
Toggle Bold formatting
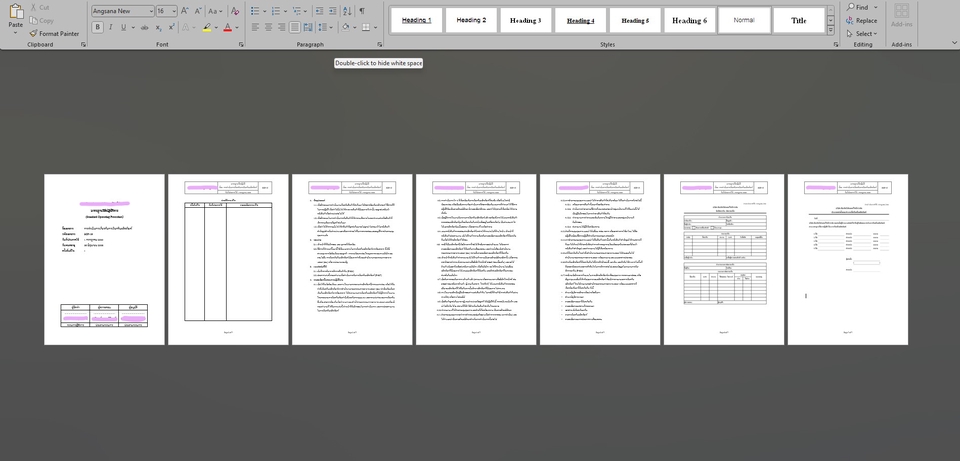tap(98, 28)
